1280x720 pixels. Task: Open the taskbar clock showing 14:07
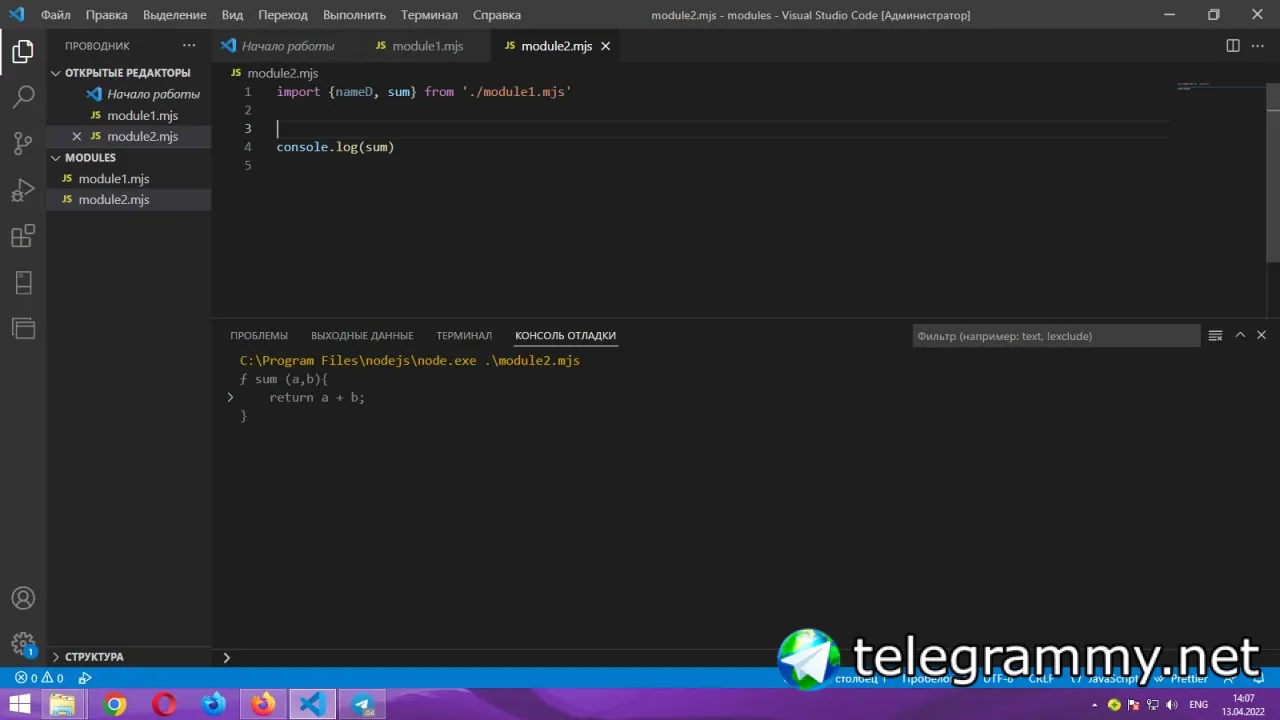pyautogui.click(x=1243, y=704)
